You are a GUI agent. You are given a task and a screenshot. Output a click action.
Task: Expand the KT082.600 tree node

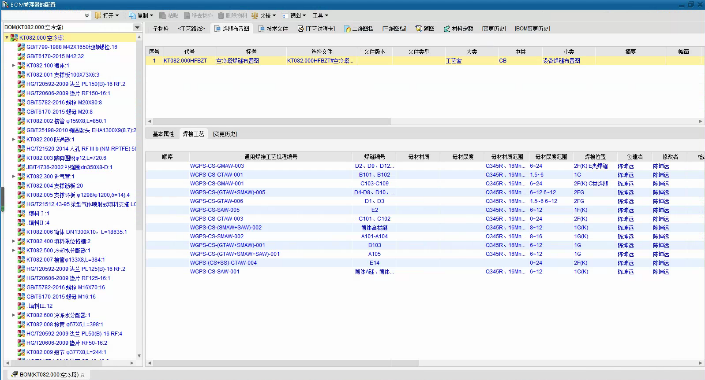13,315
